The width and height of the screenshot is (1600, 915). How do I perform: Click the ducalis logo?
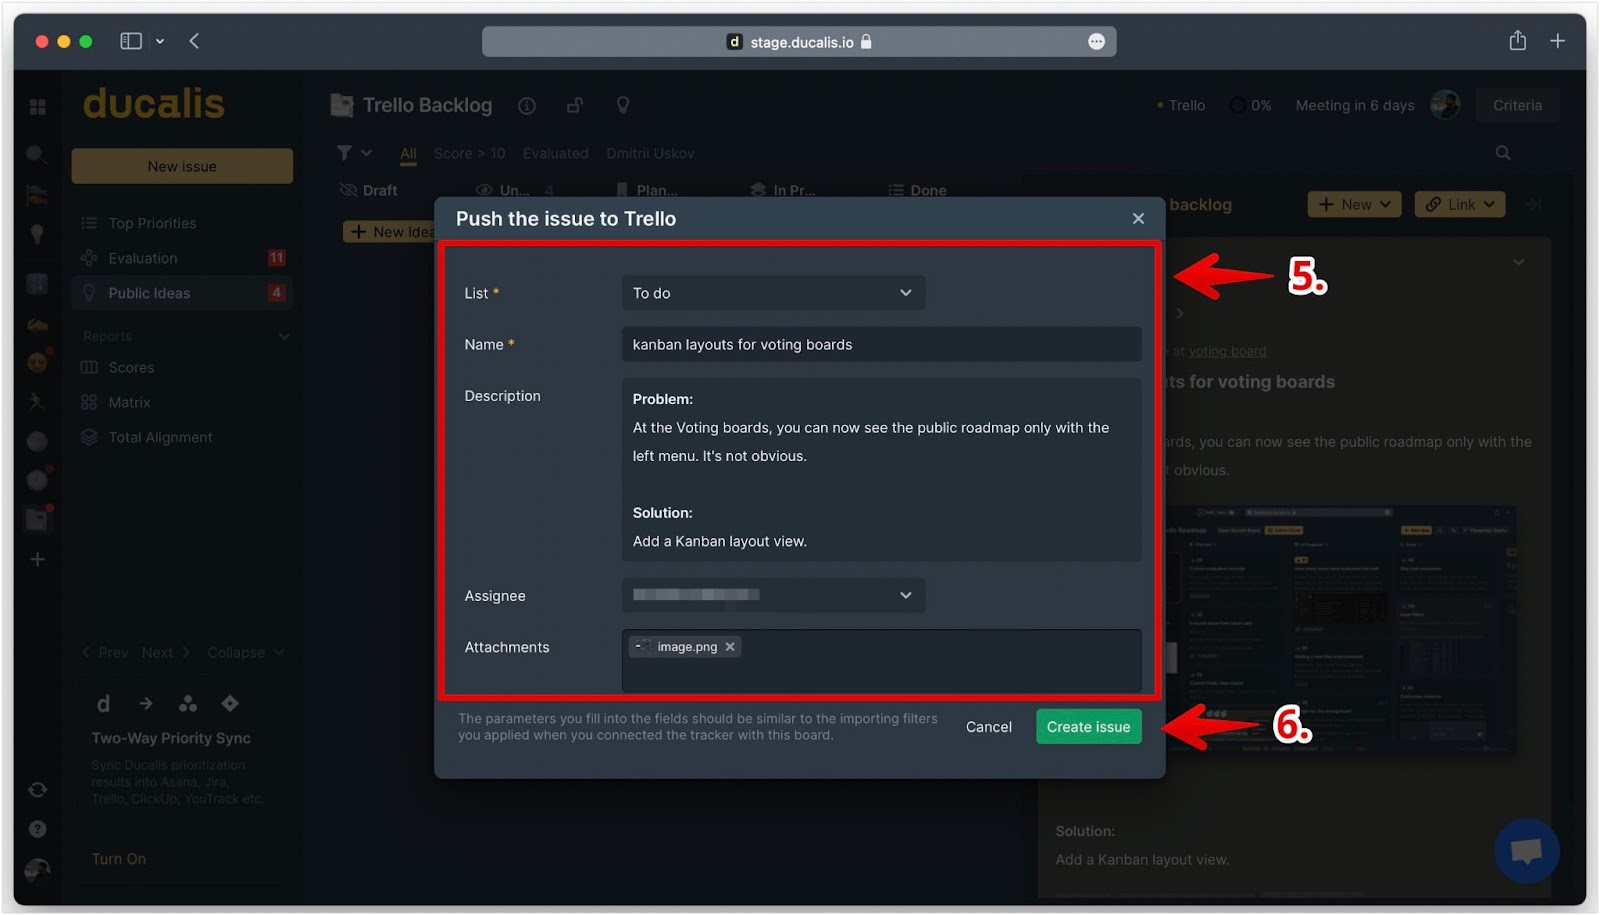[153, 103]
